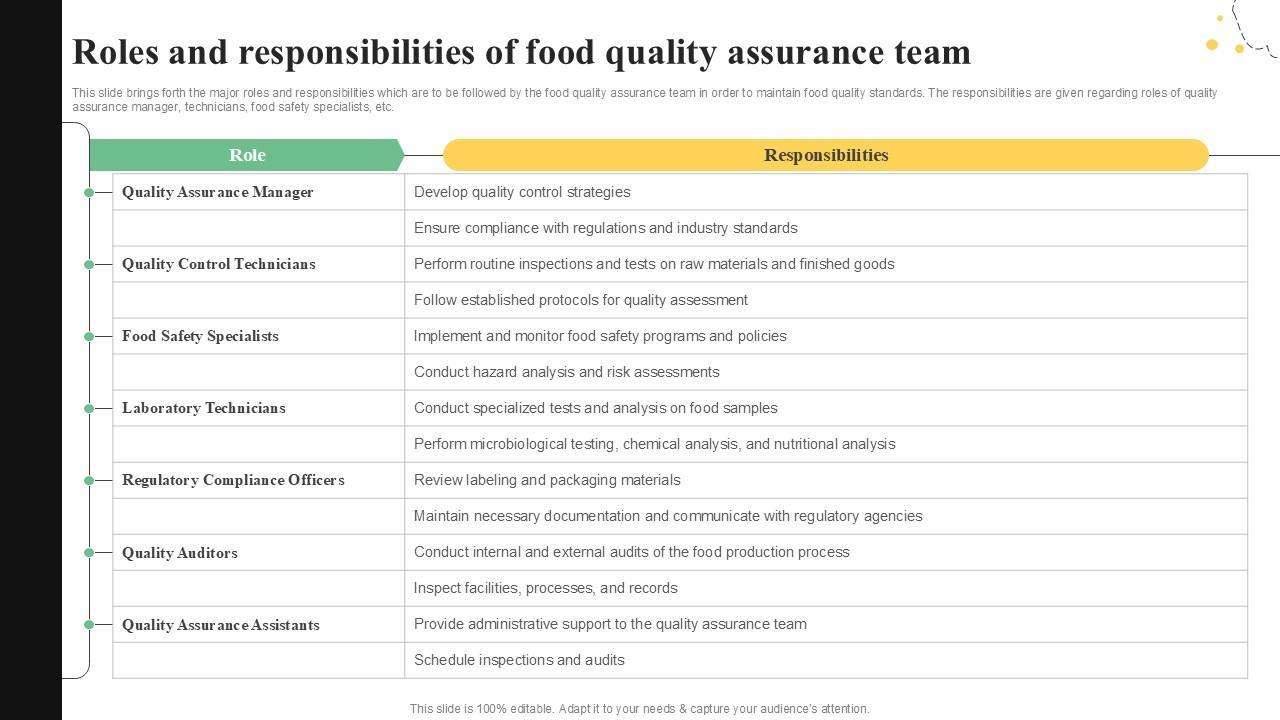The height and width of the screenshot is (720, 1280).
Task: Click 'Conduct hazard analysis and risk assessments' row
Action: pyautogui.click(x=567, y=372)
